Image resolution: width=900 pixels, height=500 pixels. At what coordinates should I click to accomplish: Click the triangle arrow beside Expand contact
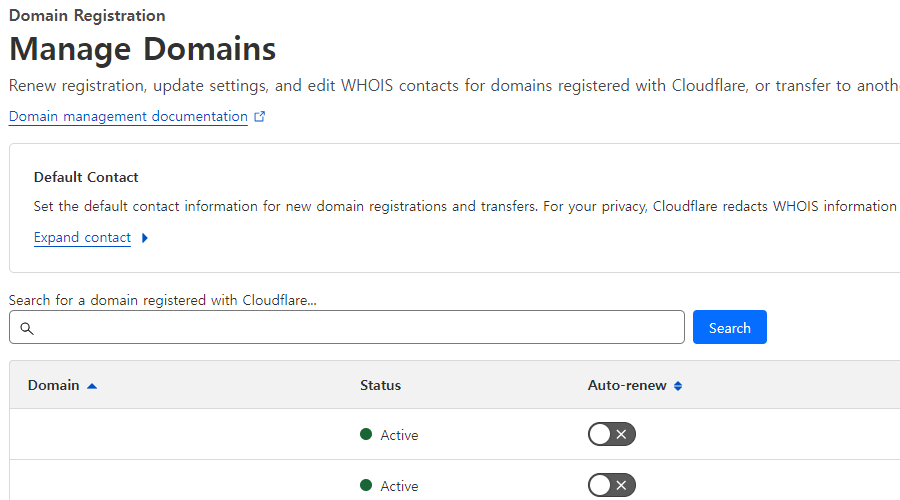pyautogui.click(x=145, y=238)
